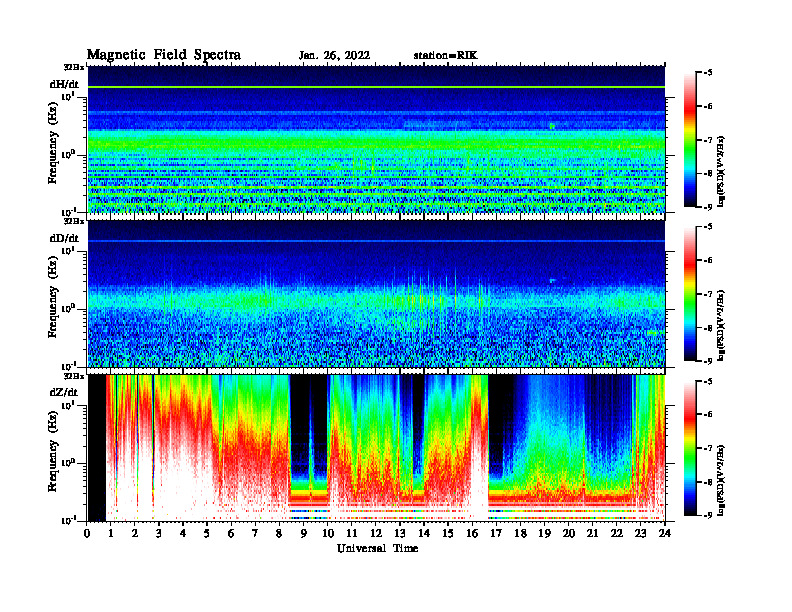Open the dZ/dt spectrogram plot
792x612 pixels.
click(x=376, y=447)
